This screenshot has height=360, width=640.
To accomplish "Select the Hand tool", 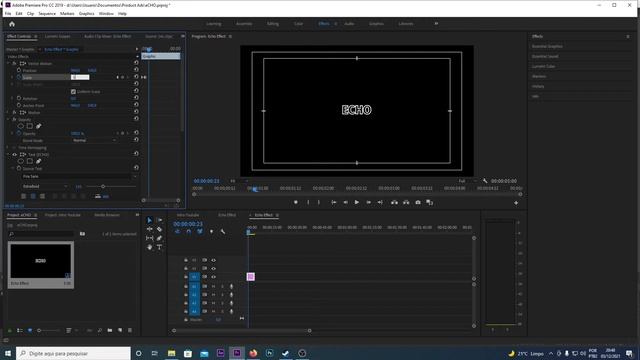I will click(149, 247).
